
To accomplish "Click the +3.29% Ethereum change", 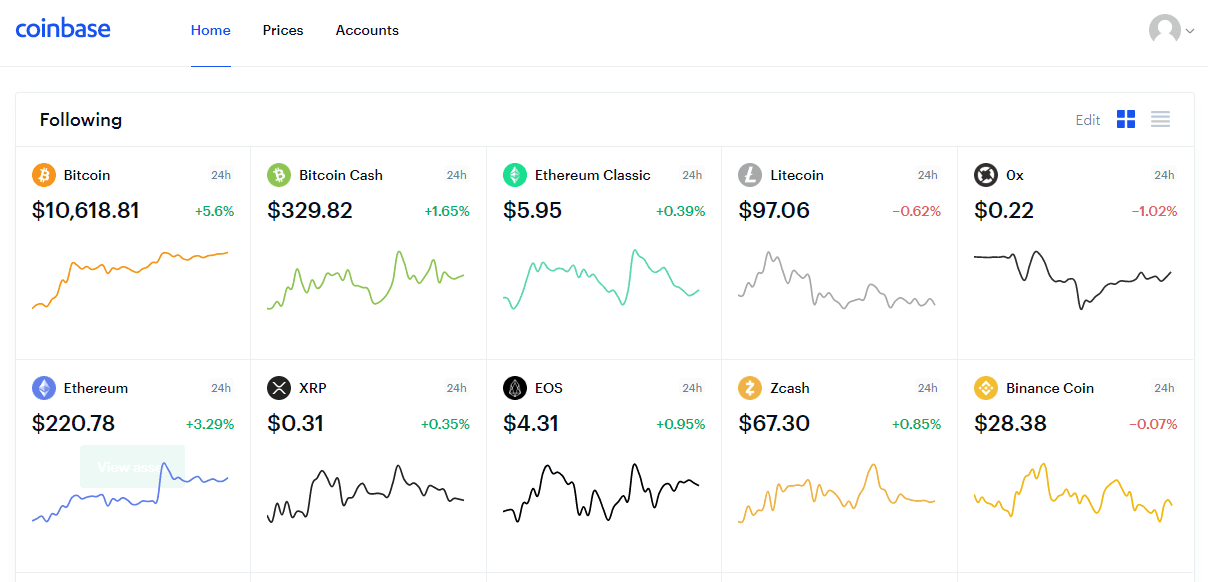I will pos(210,424).
